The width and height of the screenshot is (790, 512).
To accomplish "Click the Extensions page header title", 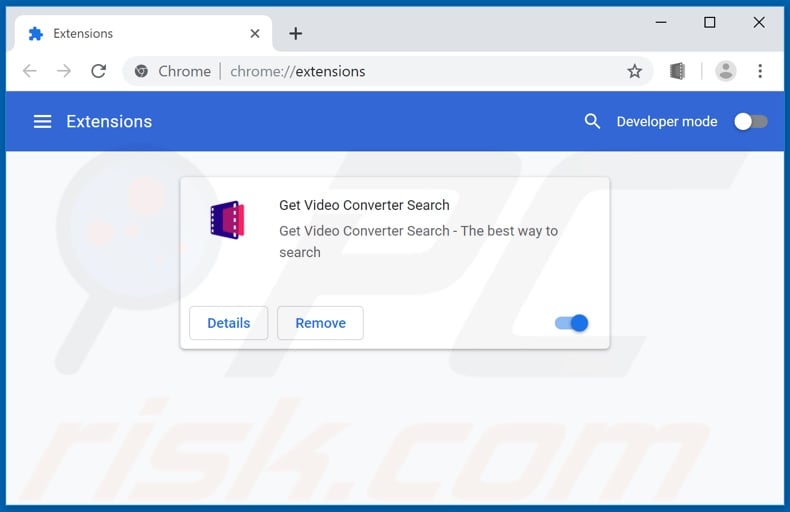I will coord(109,121).
